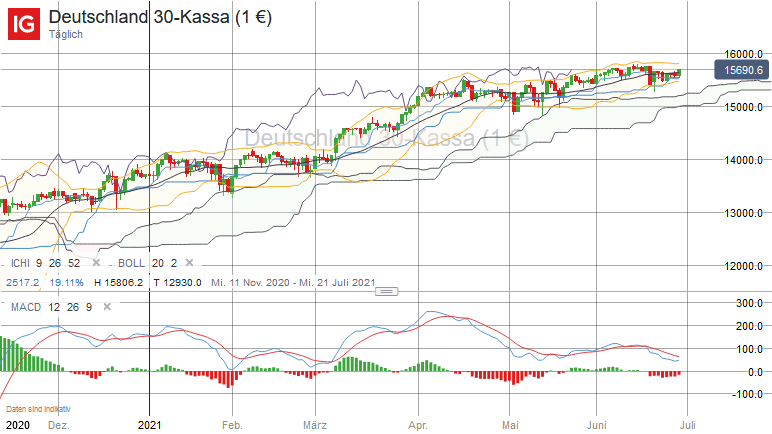Click the 2020 label on time axis

(18, 425)
